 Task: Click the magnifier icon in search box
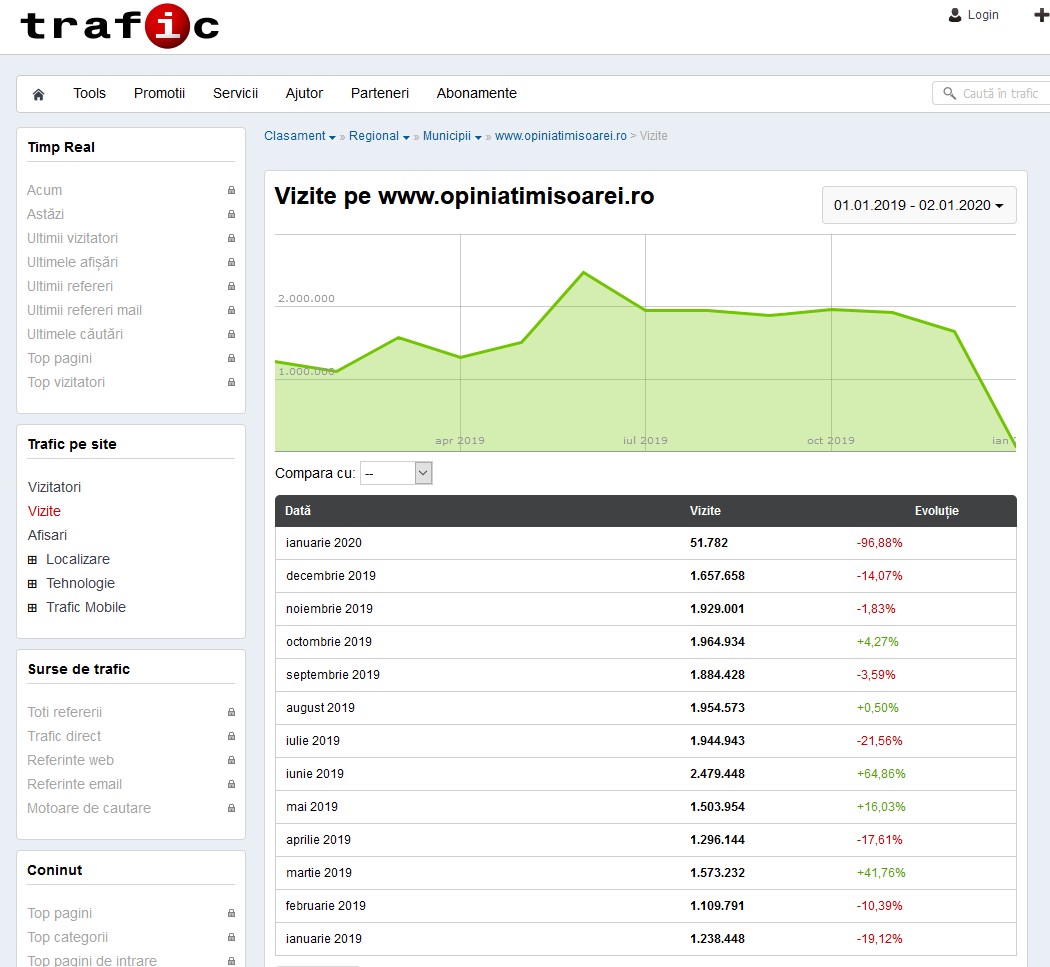pyautogui.click(x=949, y=93)
